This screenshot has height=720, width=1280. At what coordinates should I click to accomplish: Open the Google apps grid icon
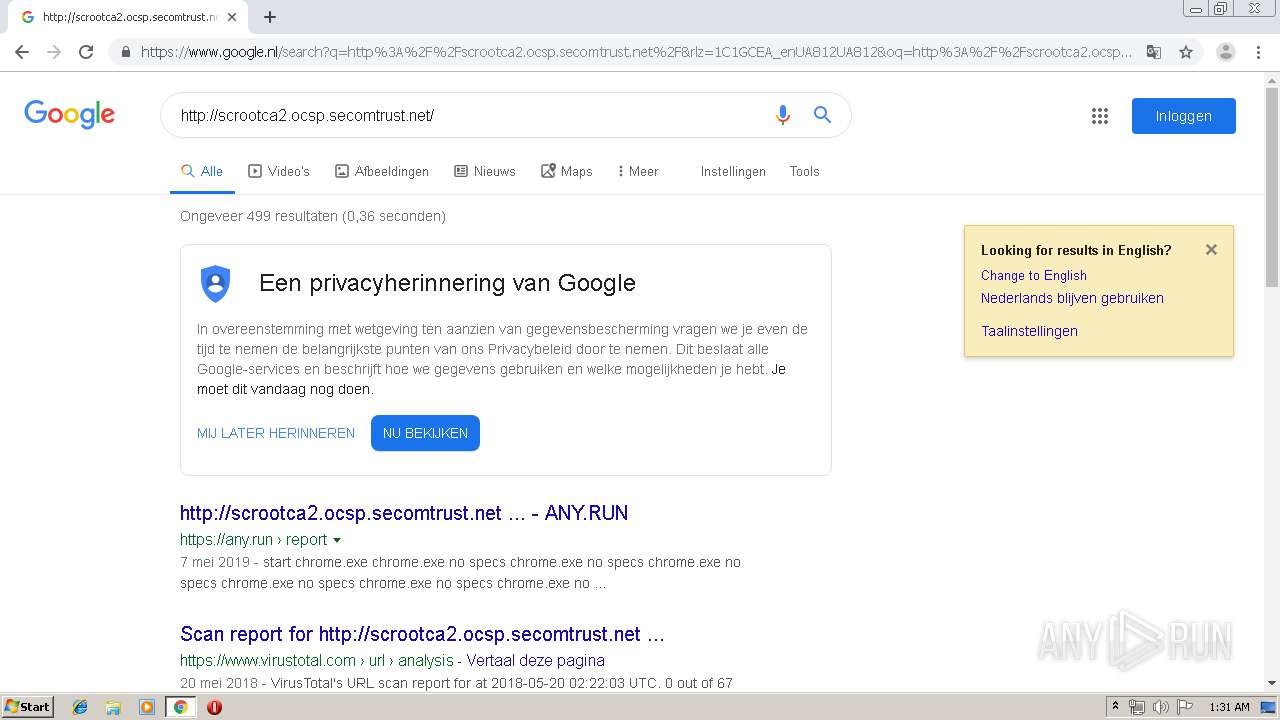tap(1100, 116)
